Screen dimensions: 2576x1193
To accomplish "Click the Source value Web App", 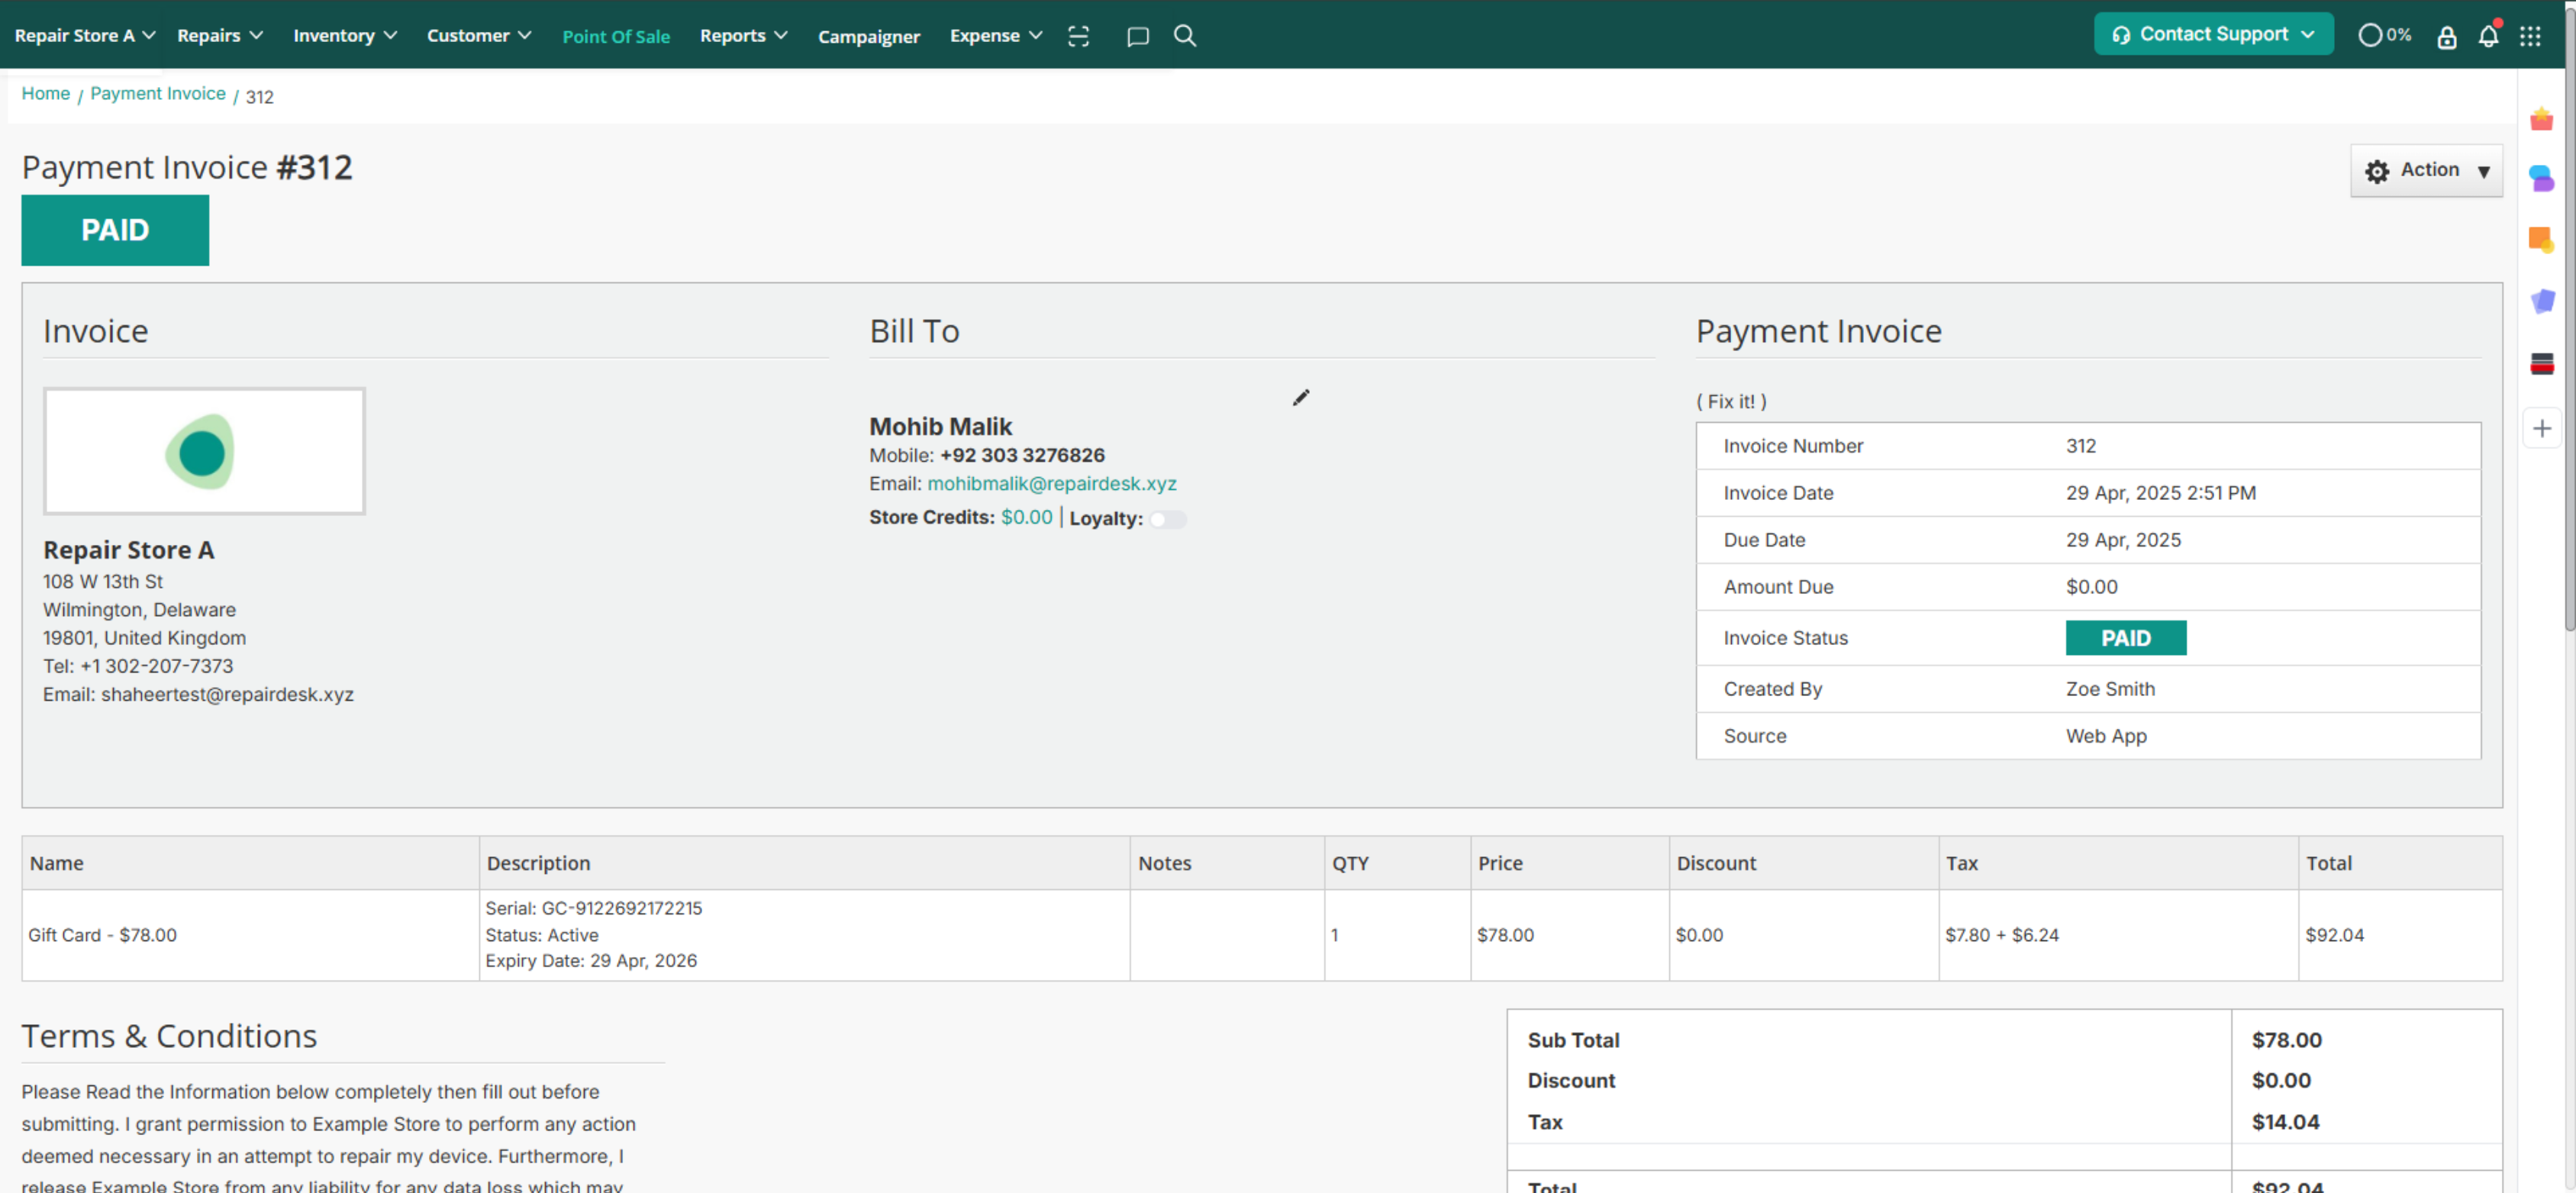I will coord(2106,736).
